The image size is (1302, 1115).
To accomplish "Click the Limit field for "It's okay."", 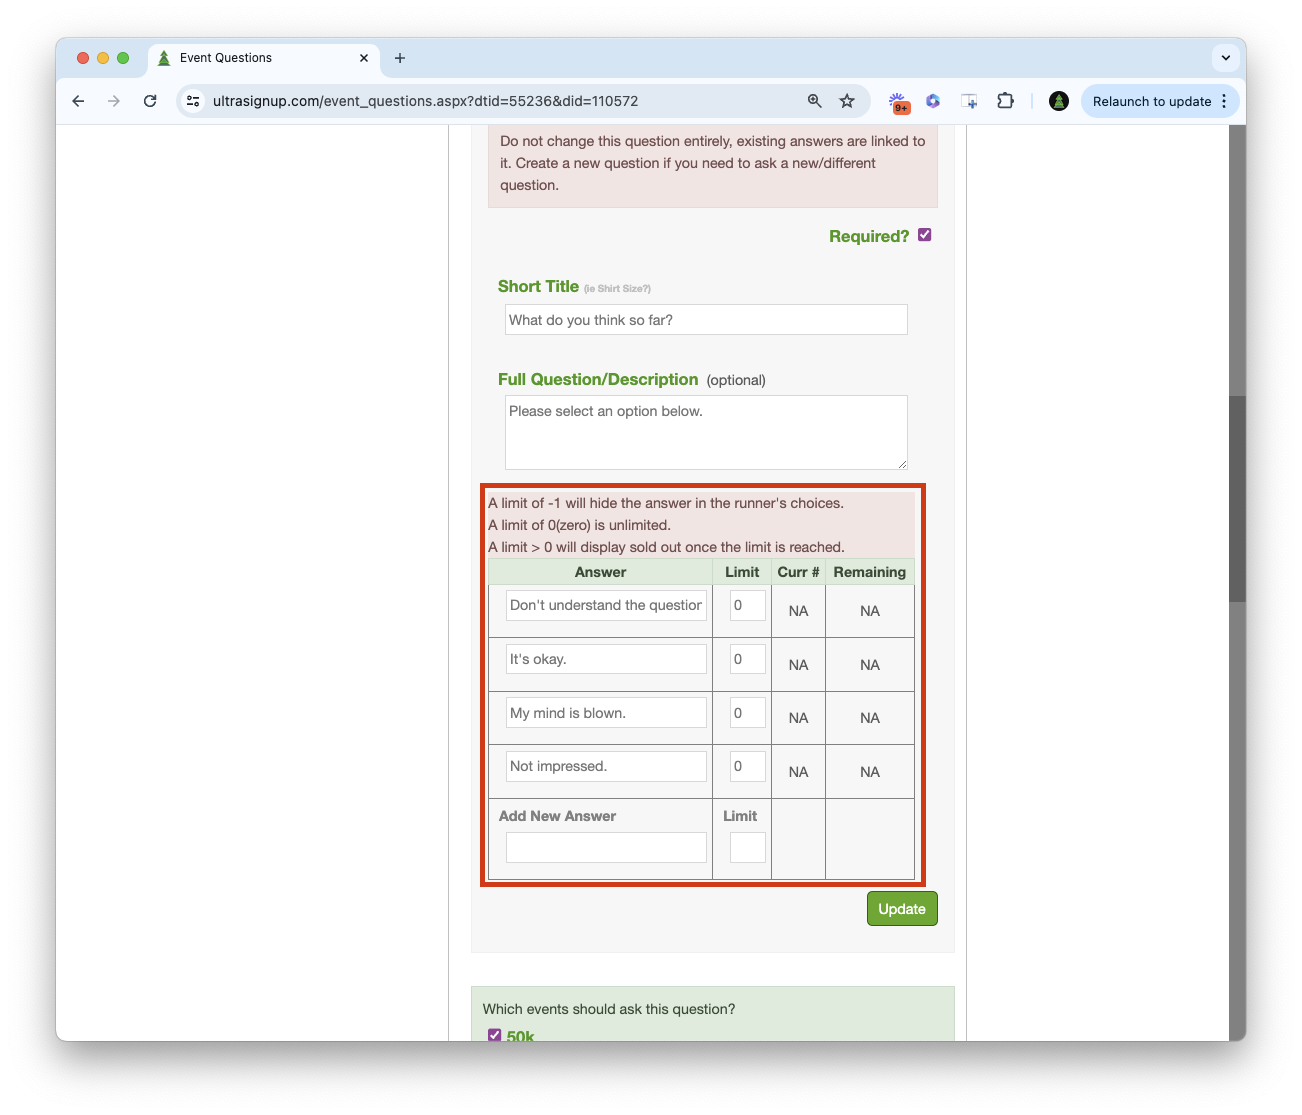I will 748,659.
